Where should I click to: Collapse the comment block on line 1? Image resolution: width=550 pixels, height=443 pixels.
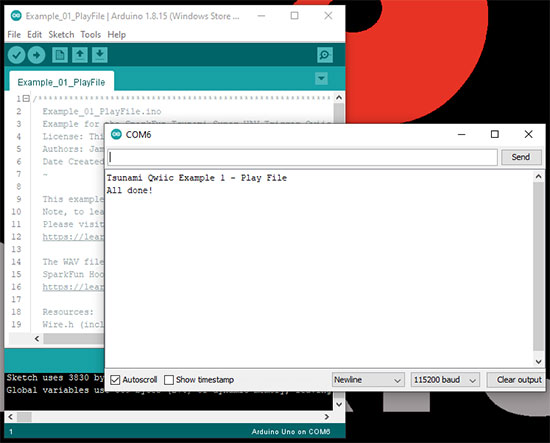[26, 99]
